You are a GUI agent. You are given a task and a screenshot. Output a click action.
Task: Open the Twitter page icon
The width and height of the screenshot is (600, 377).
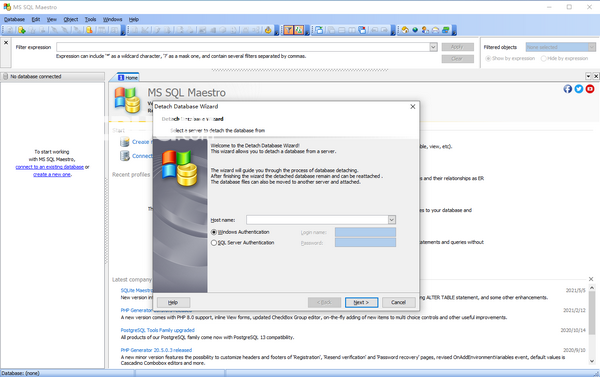pos(579,89)
